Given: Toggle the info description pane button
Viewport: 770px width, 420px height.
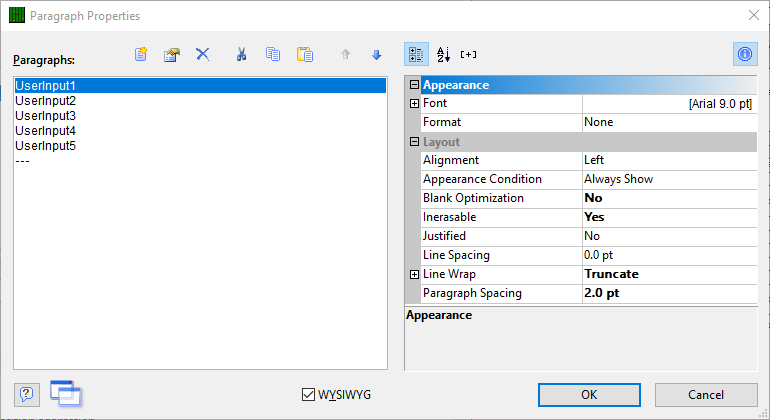Looking at the screenshot, I should pos(745,54).
